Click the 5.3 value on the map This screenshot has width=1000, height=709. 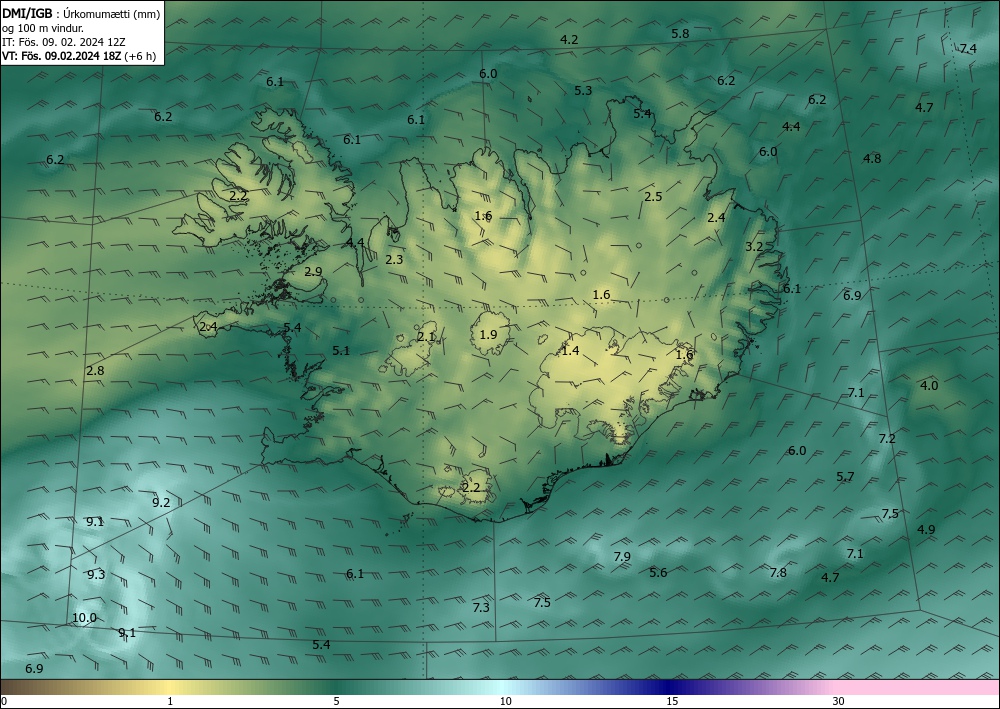point(583,91)
